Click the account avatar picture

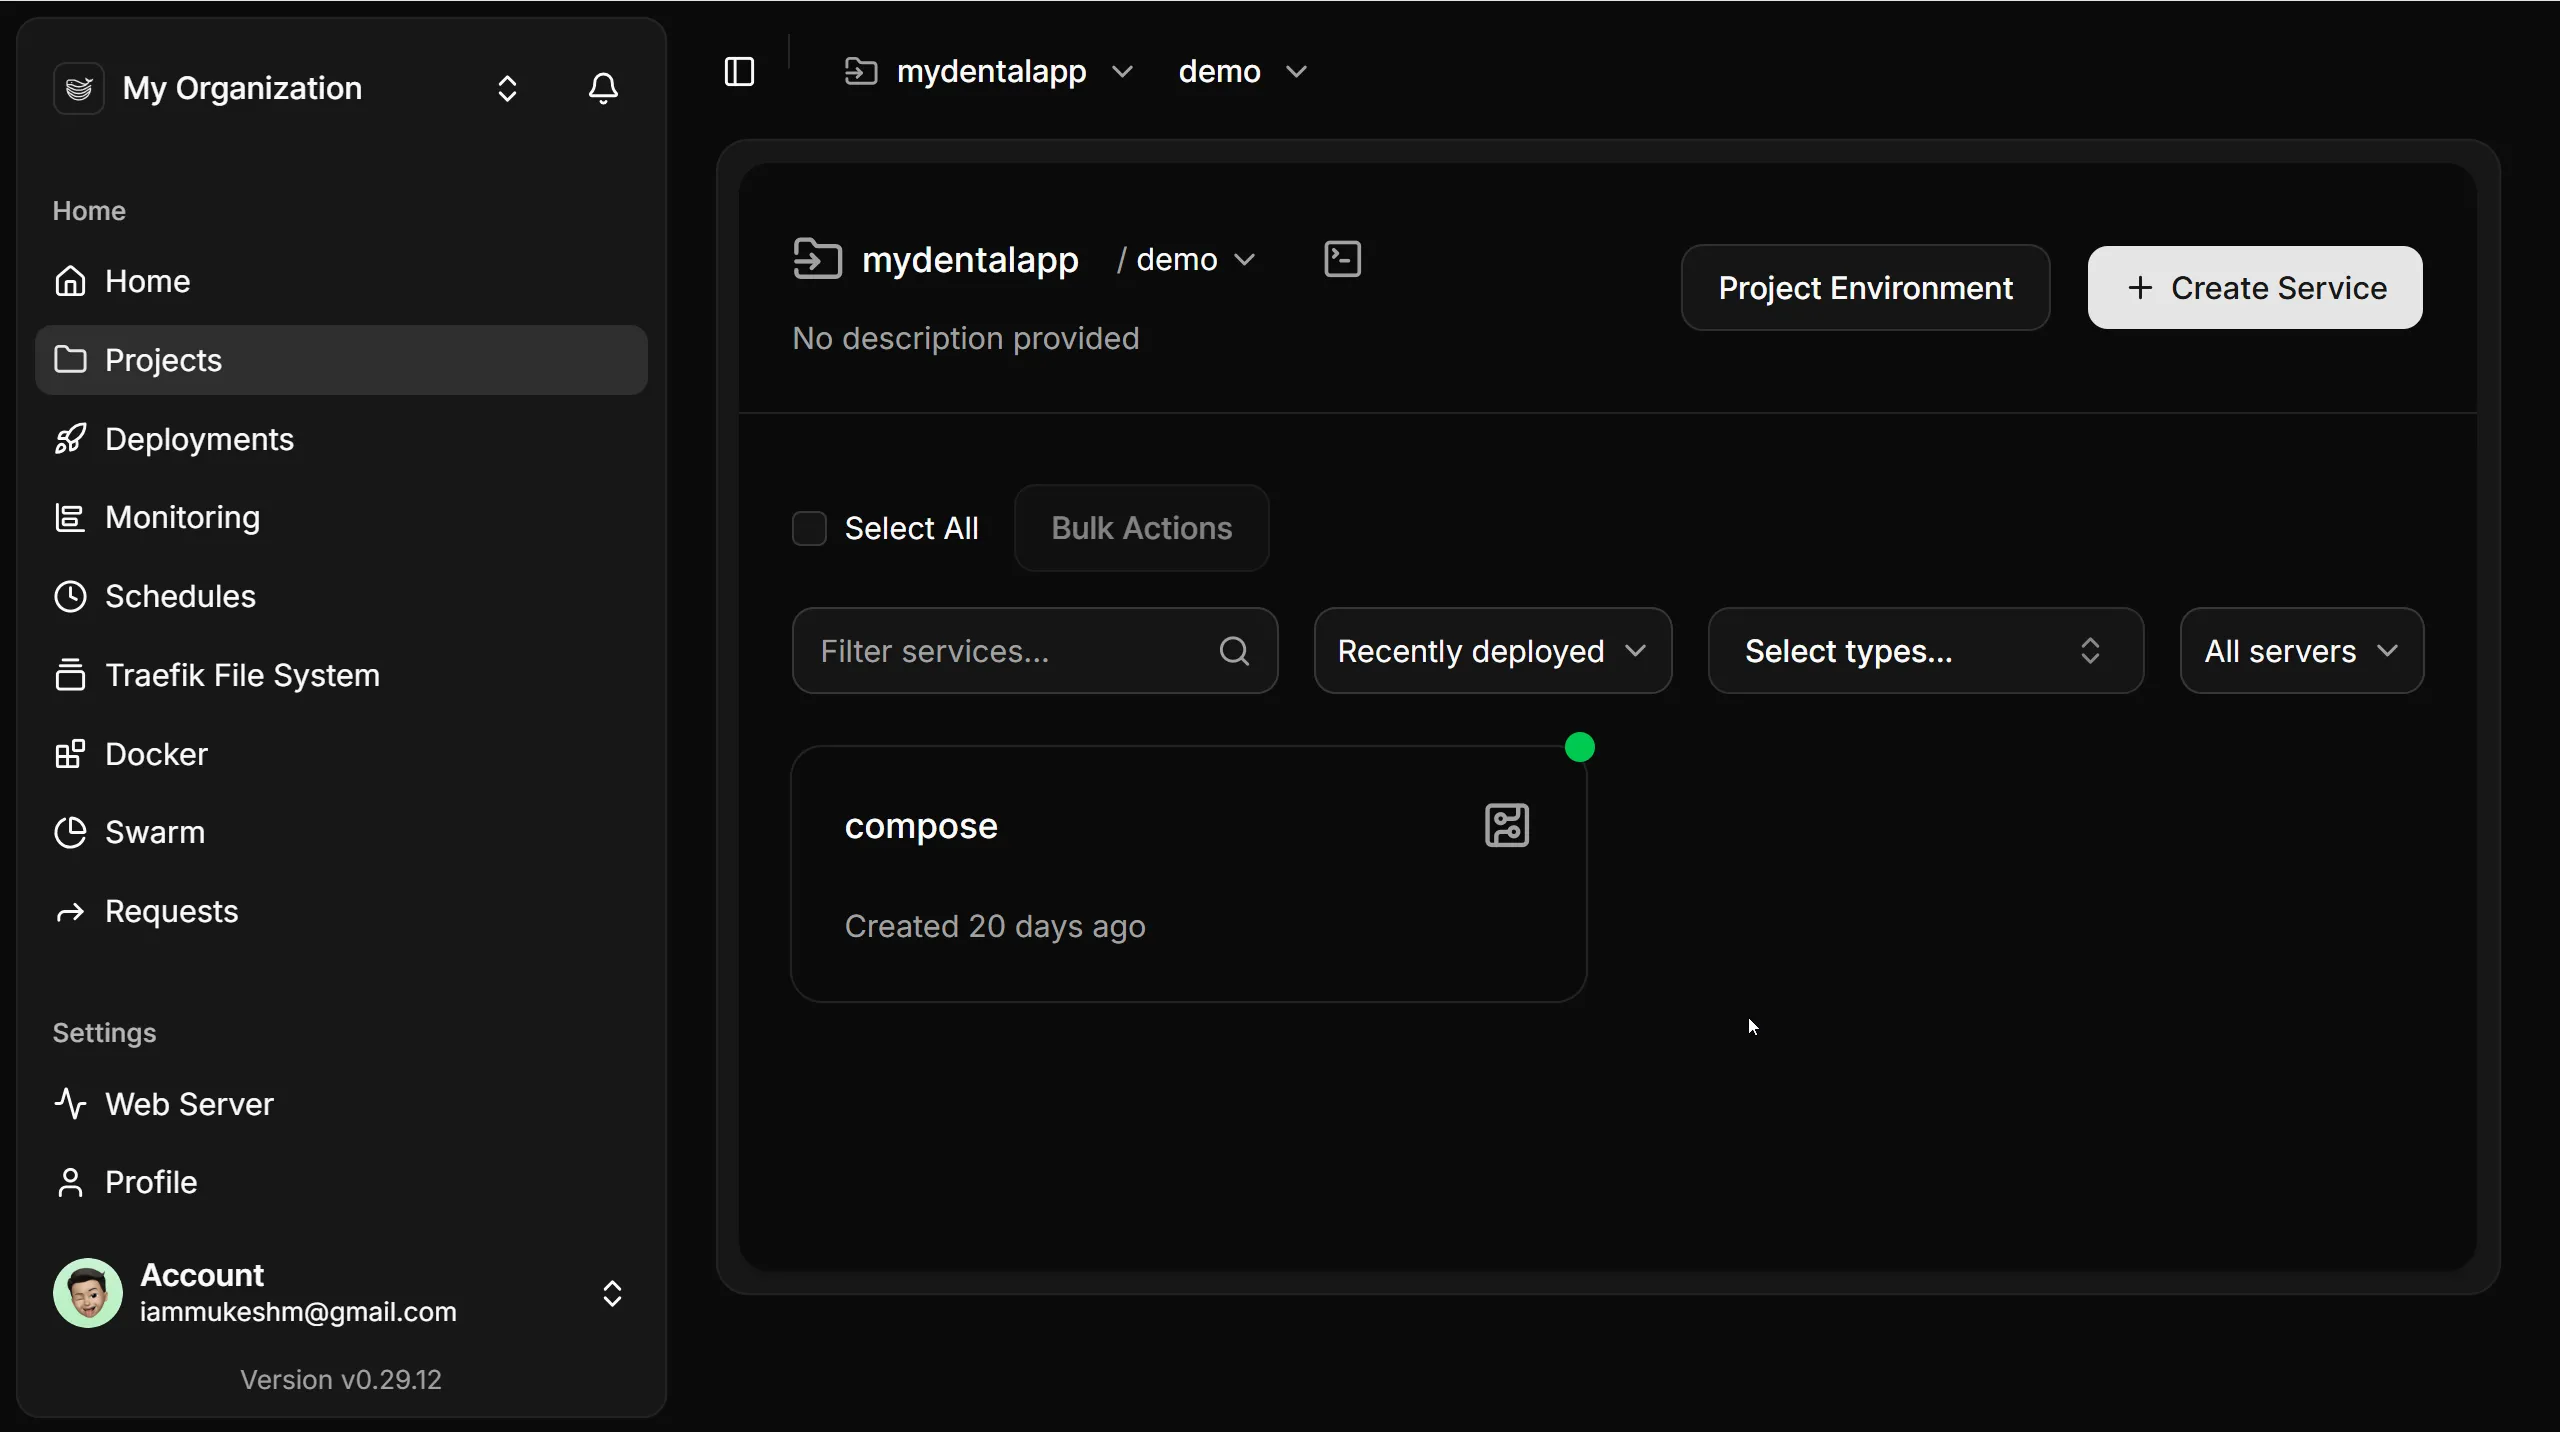coord(88,1293)
